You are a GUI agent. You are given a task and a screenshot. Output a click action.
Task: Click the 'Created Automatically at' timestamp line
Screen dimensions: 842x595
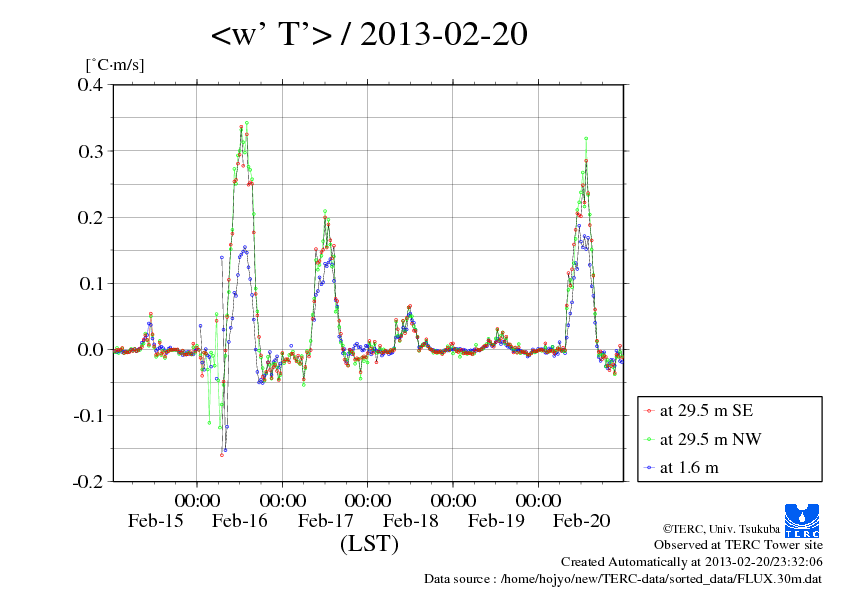692,562
